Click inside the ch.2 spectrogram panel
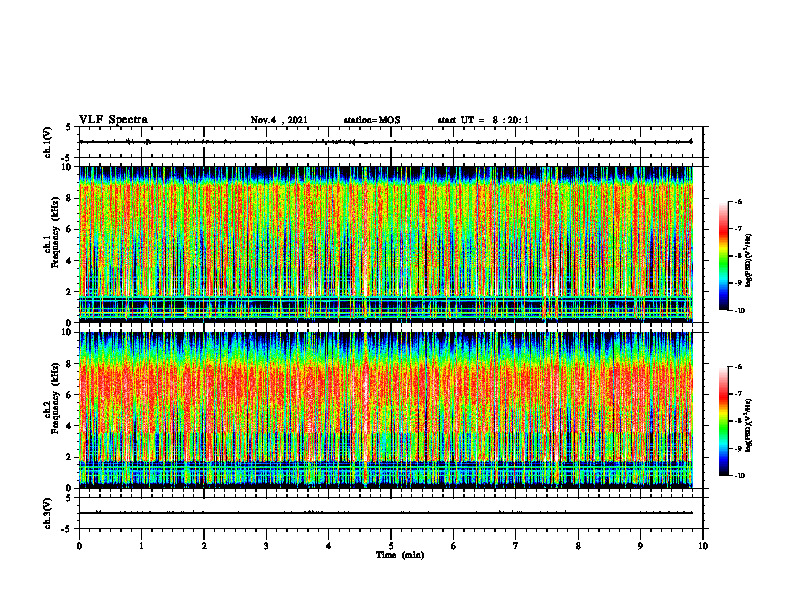 (386, 410)
